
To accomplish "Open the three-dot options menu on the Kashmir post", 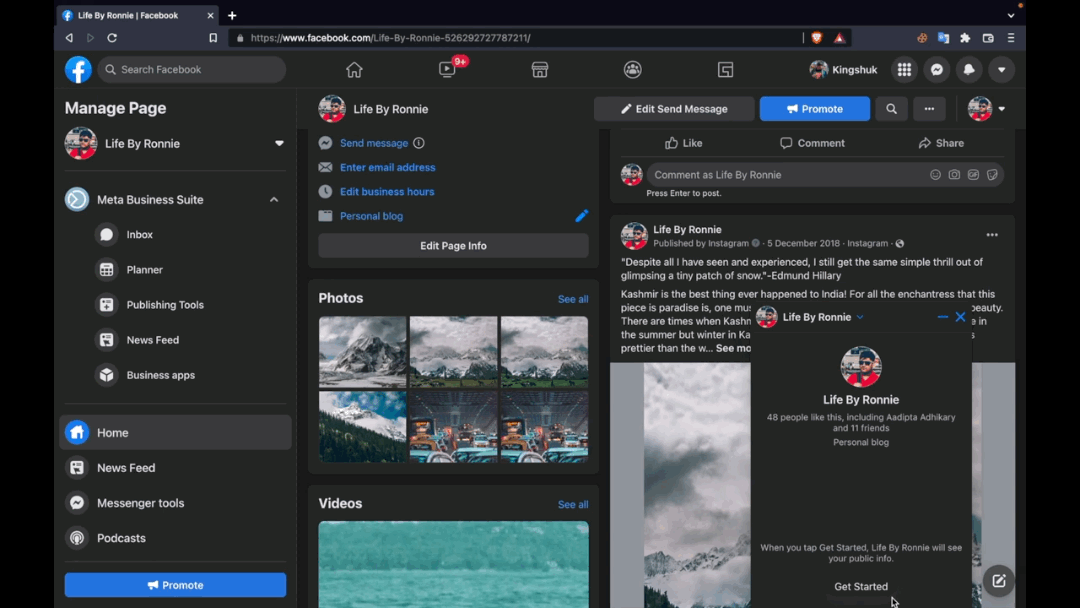I will click(992, 235).
